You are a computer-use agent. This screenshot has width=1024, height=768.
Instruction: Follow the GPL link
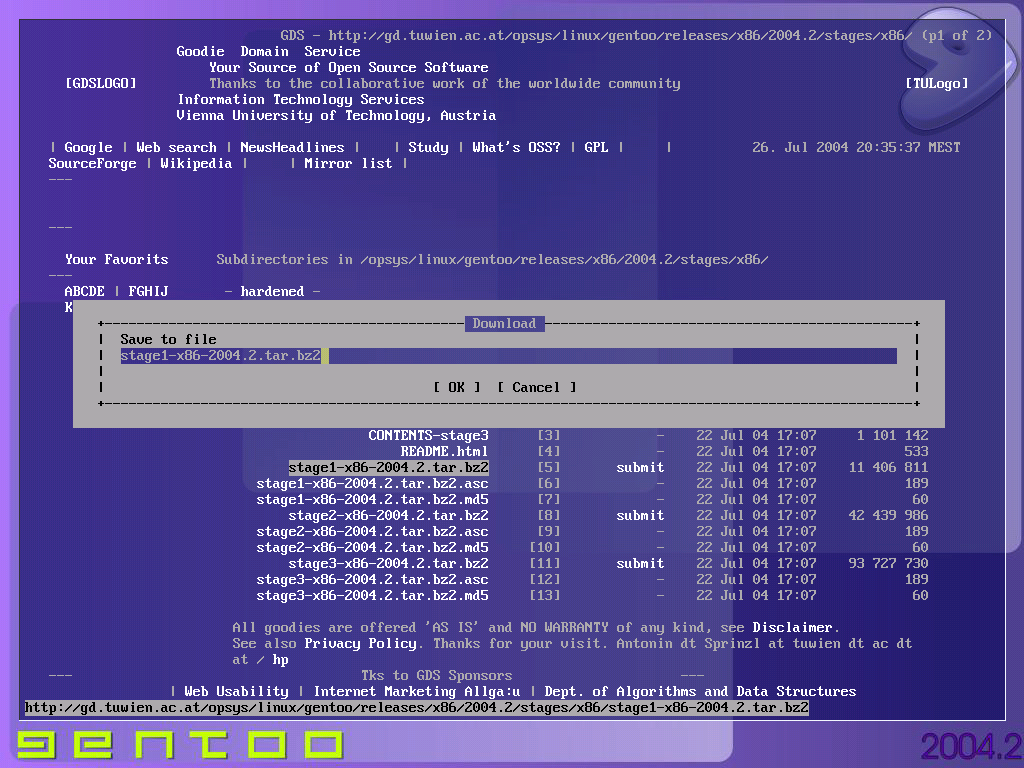596,148
